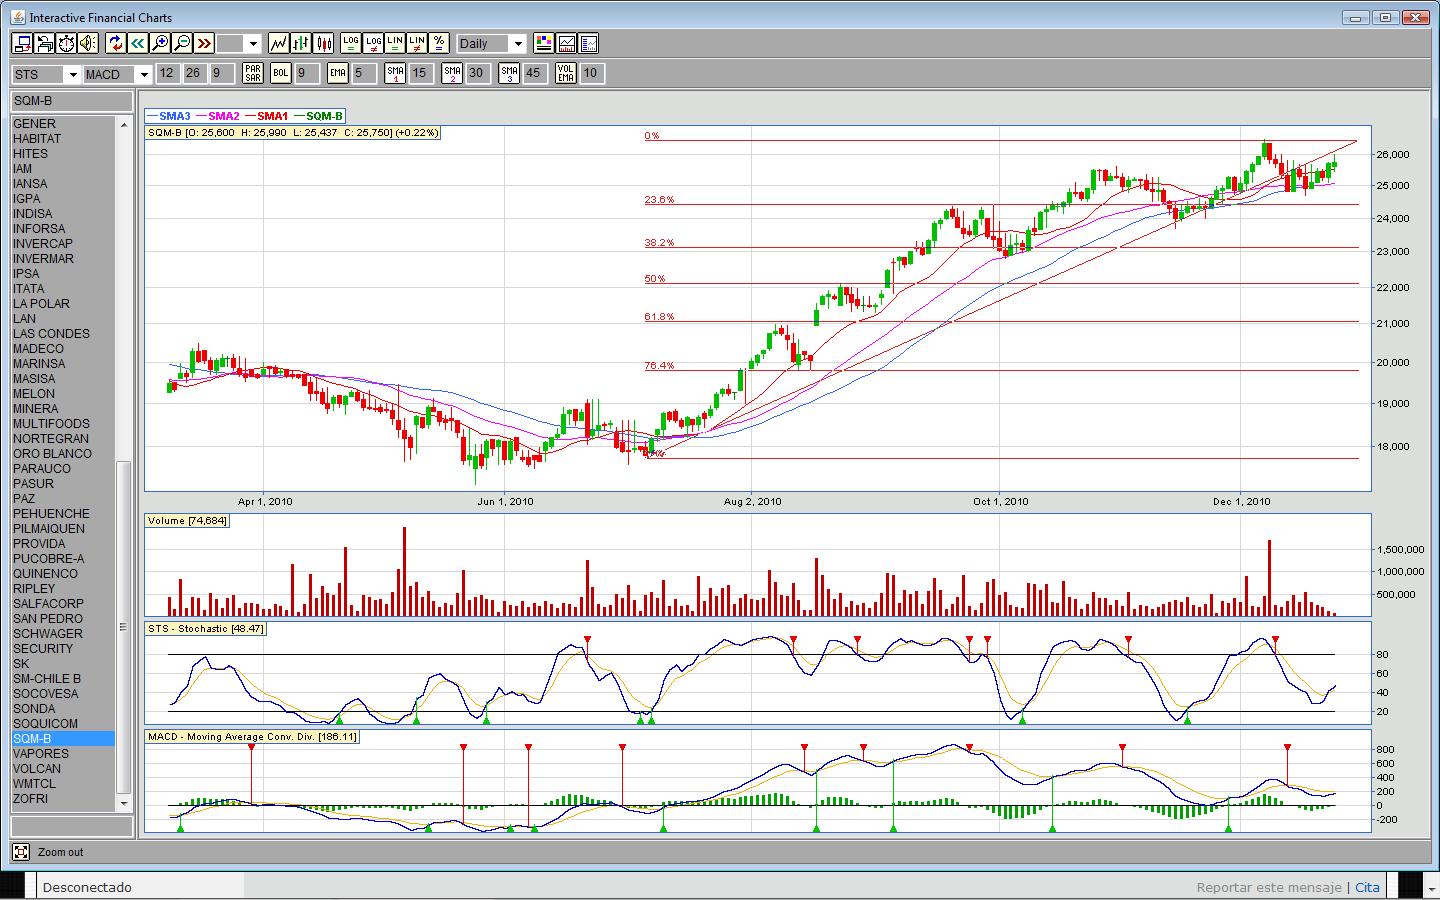Click the sound speaker icon
The height and width of the screenshot is (900, 1440).
coord(88,43)
